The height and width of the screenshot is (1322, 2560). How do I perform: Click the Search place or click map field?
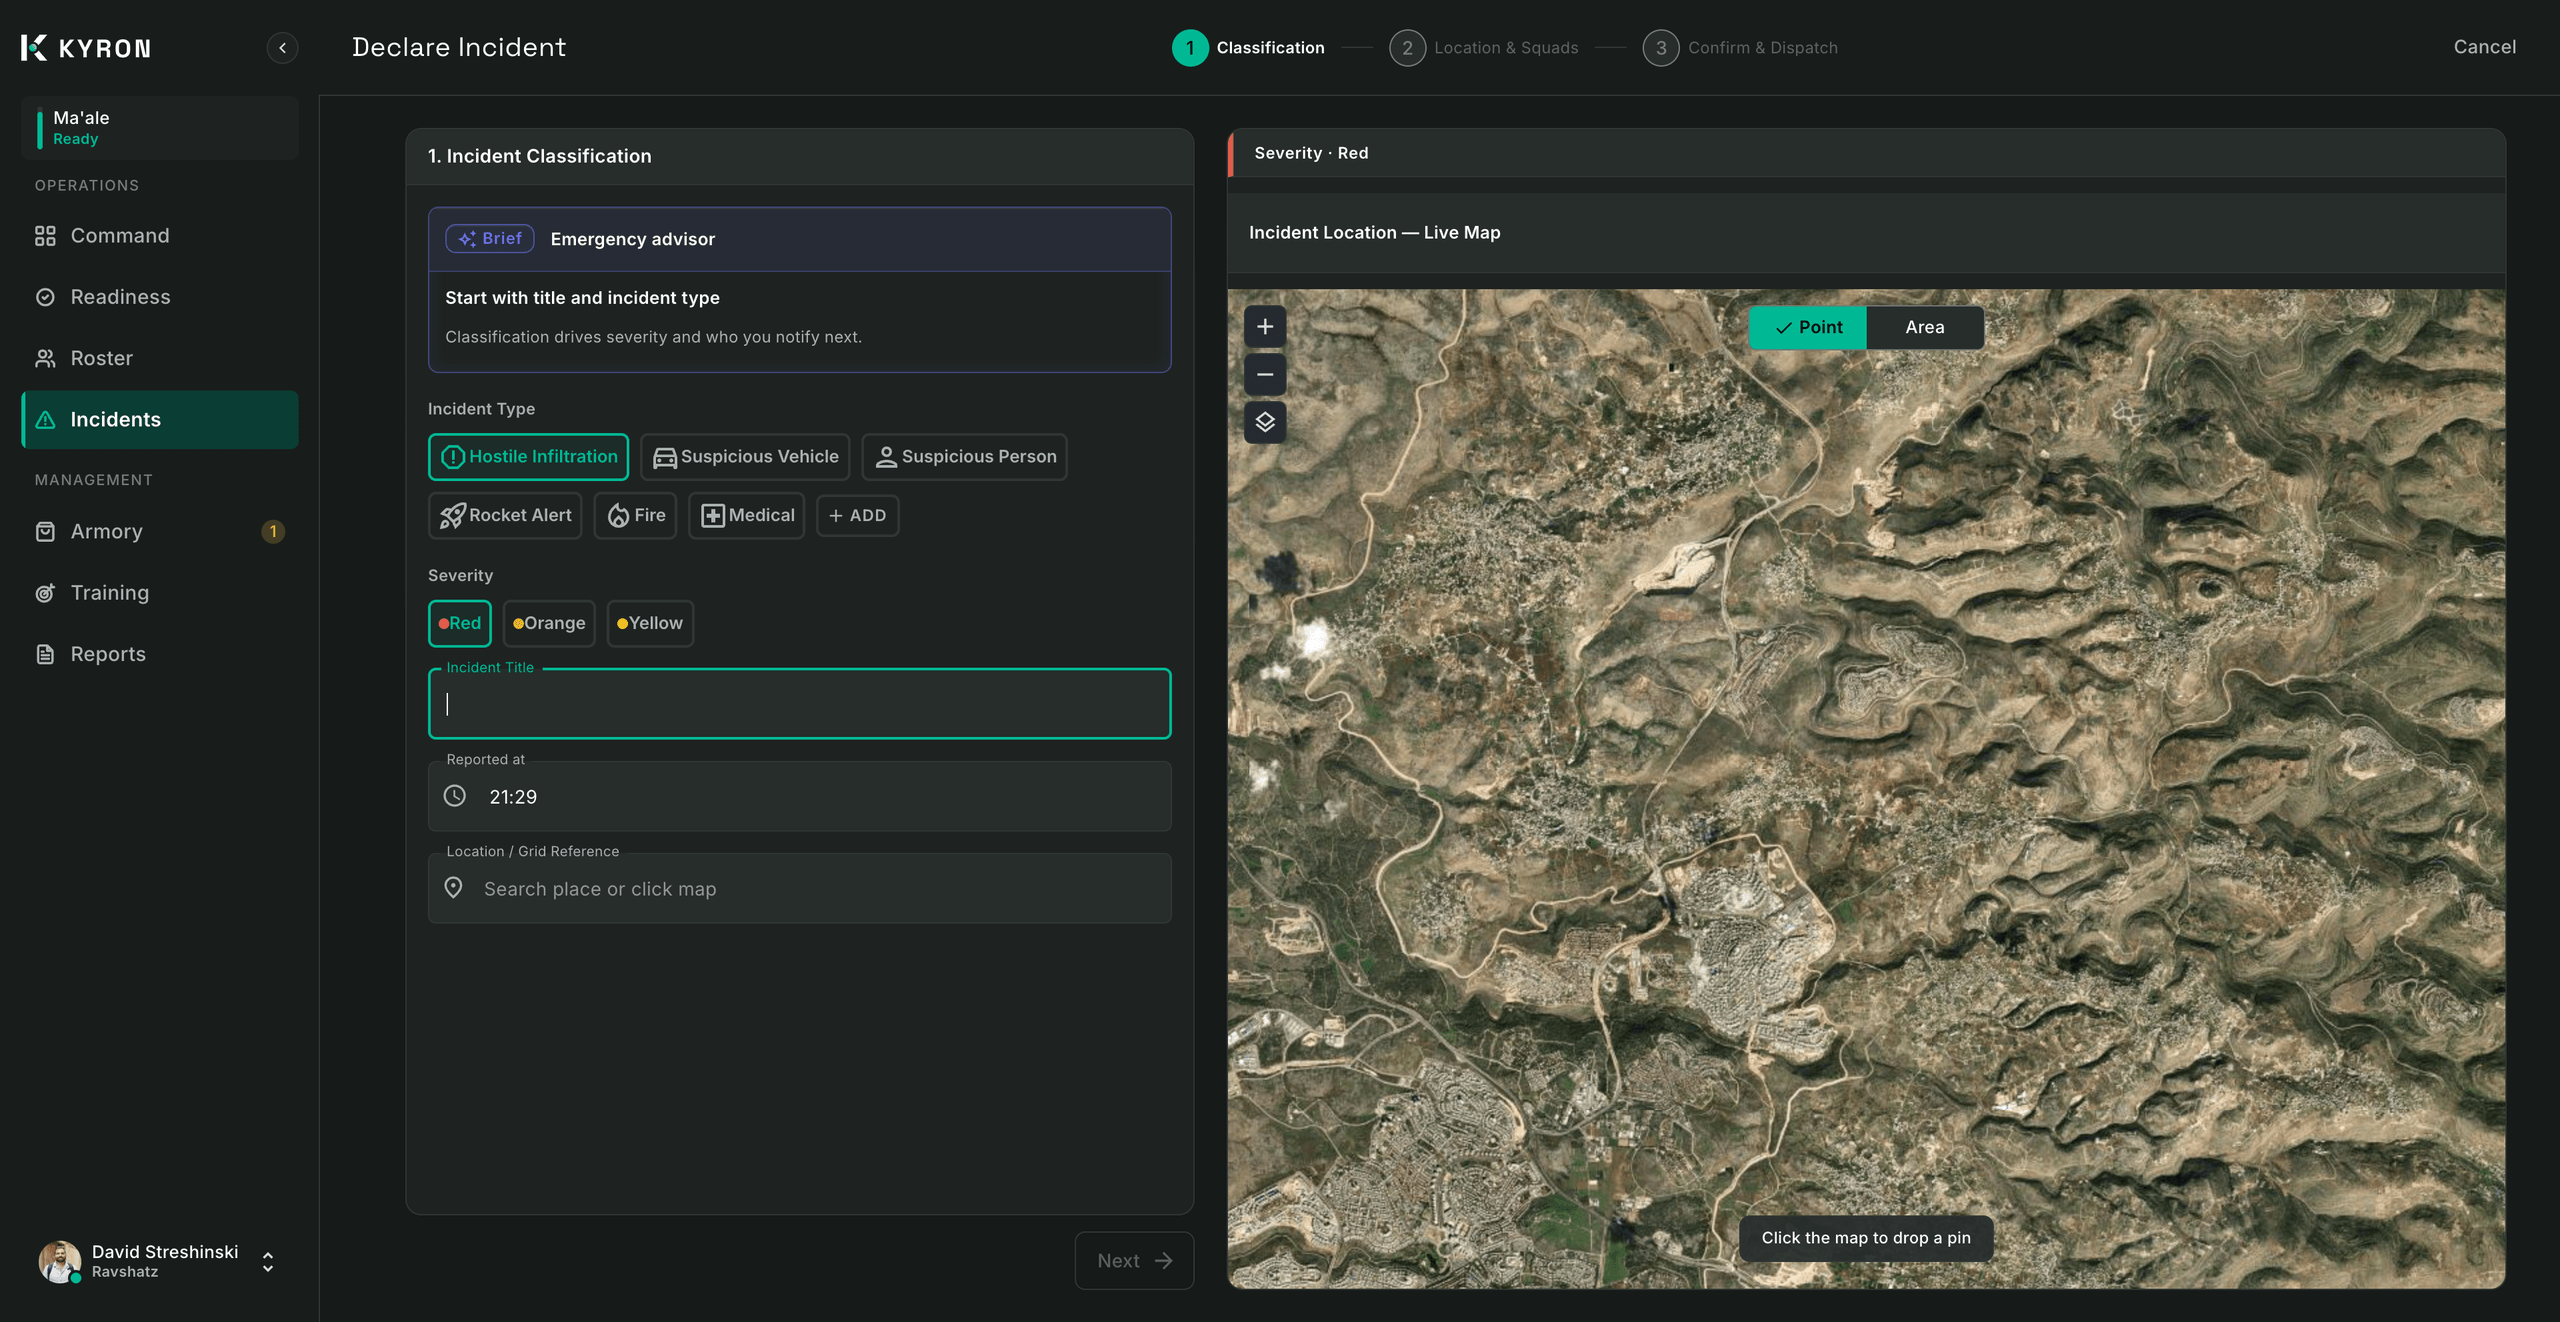pos(799,888)
